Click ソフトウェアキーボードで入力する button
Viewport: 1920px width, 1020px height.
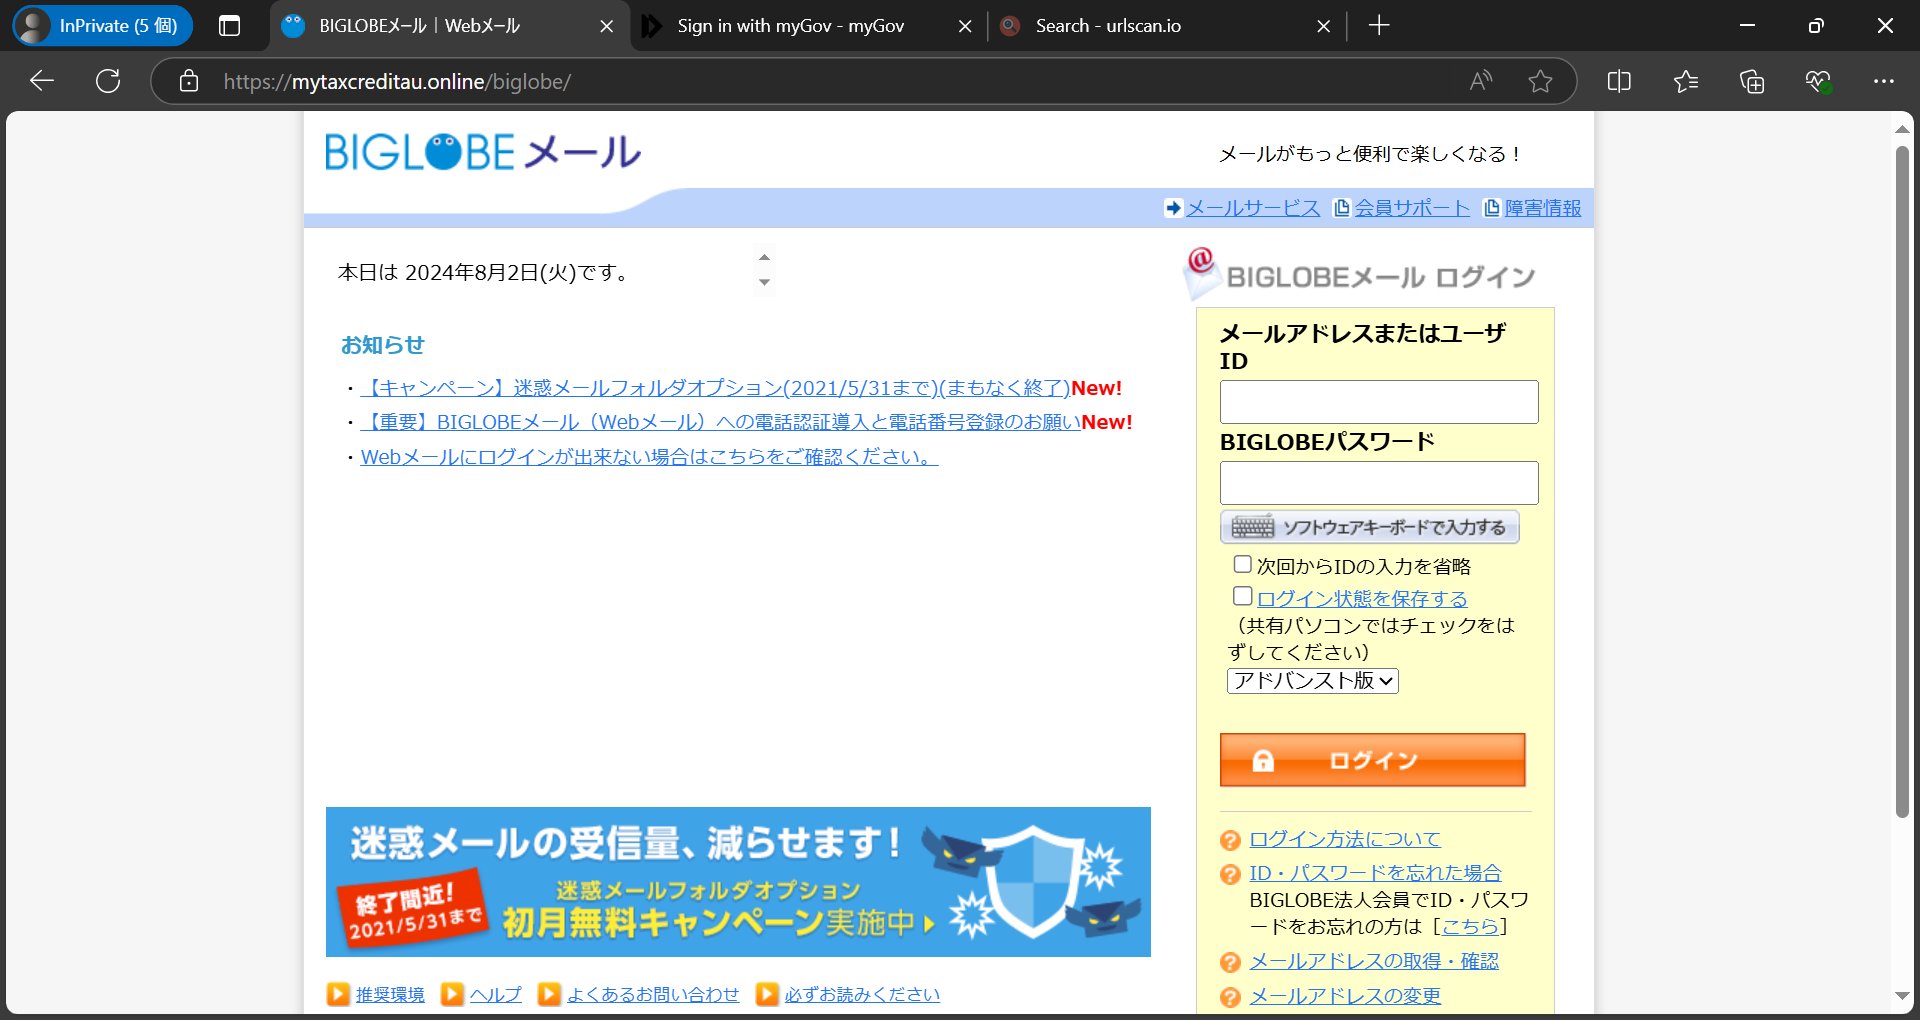pos(1370,527)
